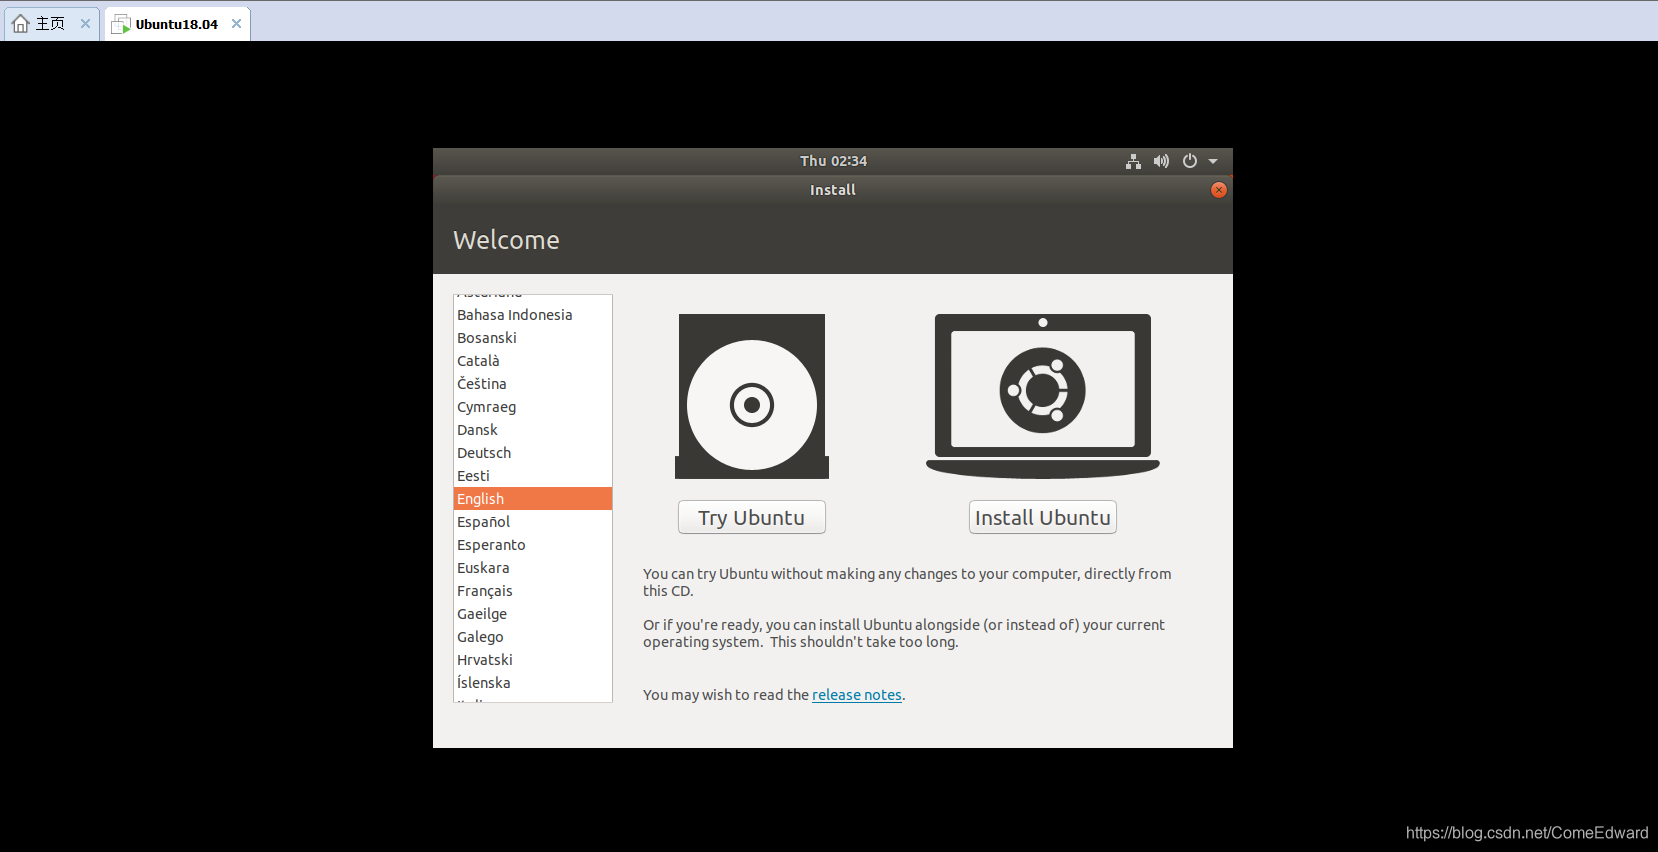This screenshot has height=852, width=1658.
Task: Select Français in the language list
Action: tap(533, 591)
